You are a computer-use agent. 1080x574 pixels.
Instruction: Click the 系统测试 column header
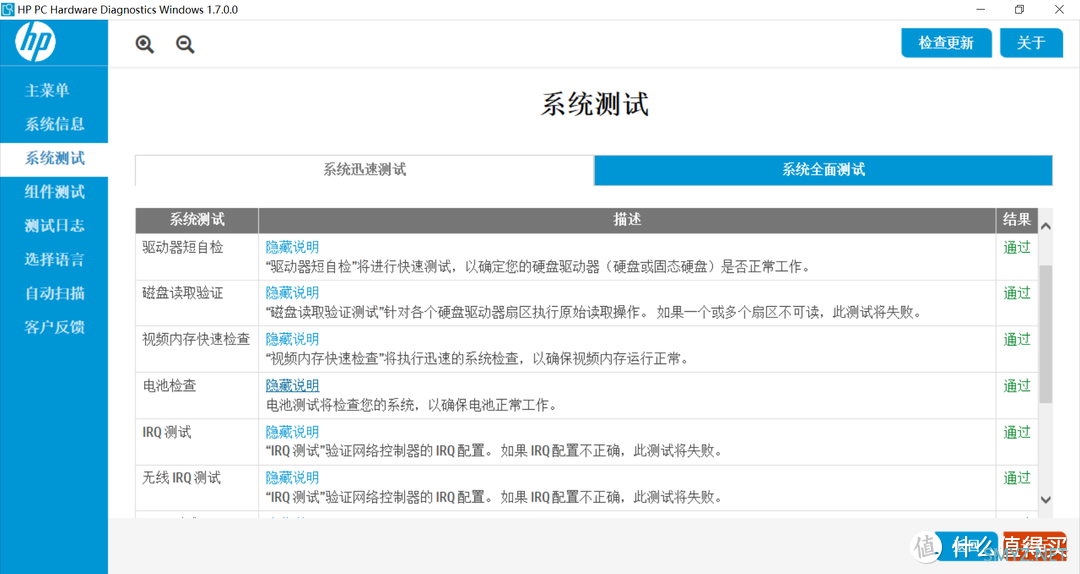point(197,220)
